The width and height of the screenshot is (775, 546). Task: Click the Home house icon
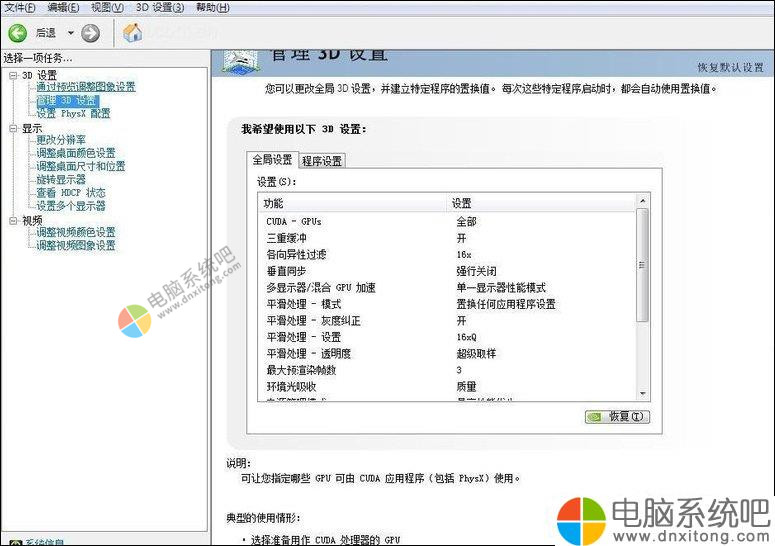click(132, 33)
